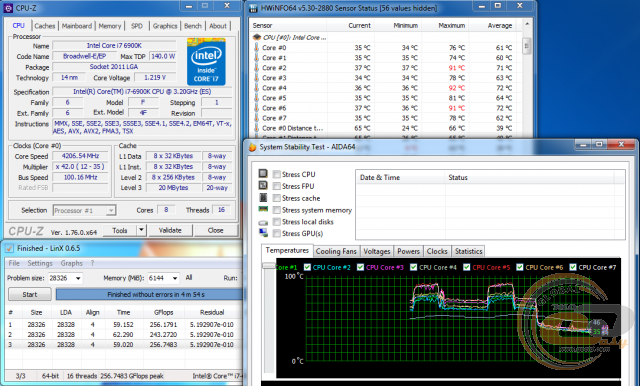Click the memory stick icon beside Stress system memory
This screenshot has height=386, width=640.
point(263,209)
